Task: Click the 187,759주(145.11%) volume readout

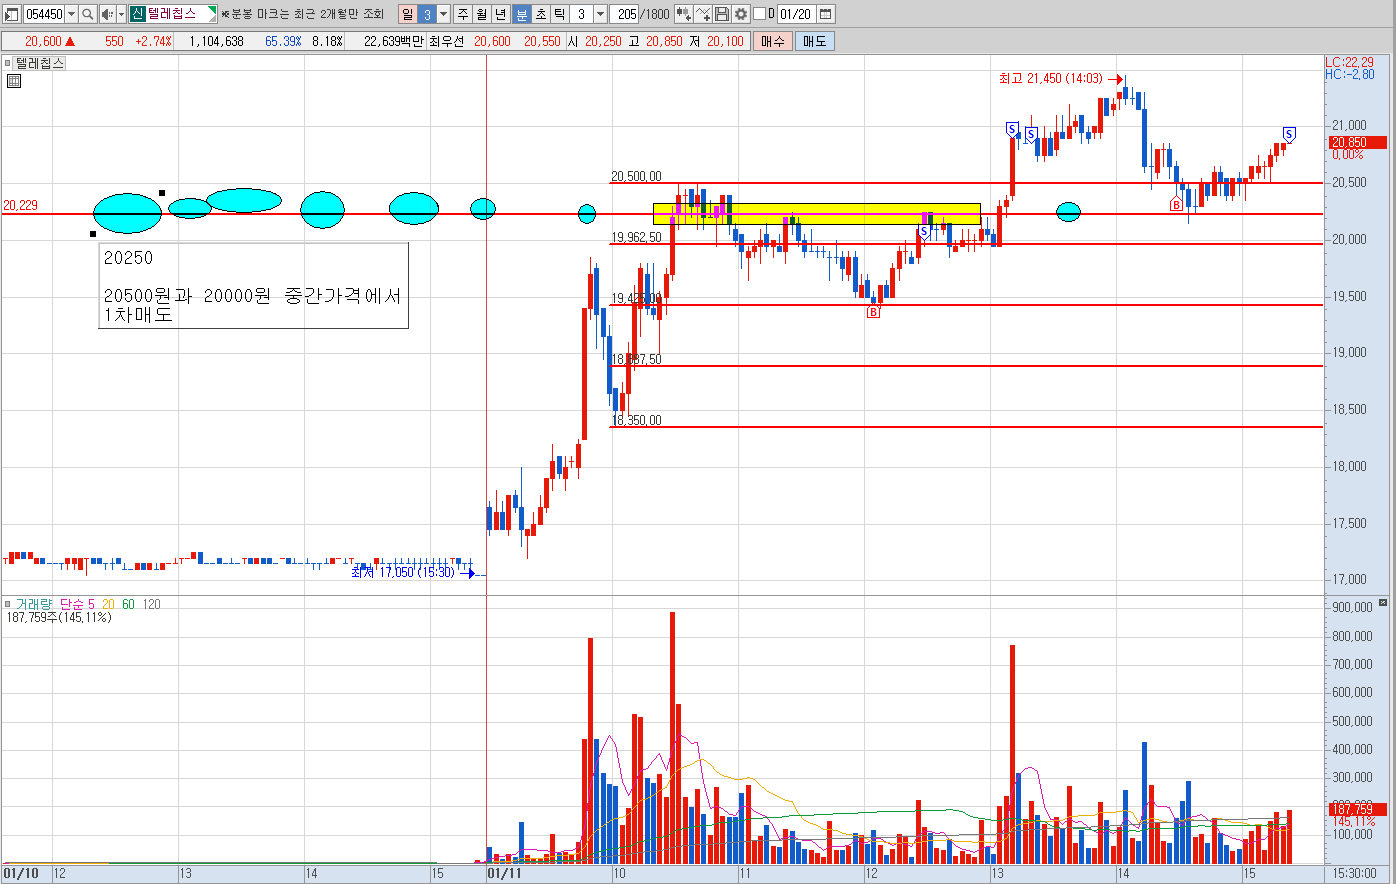Action: pos(59,617)
